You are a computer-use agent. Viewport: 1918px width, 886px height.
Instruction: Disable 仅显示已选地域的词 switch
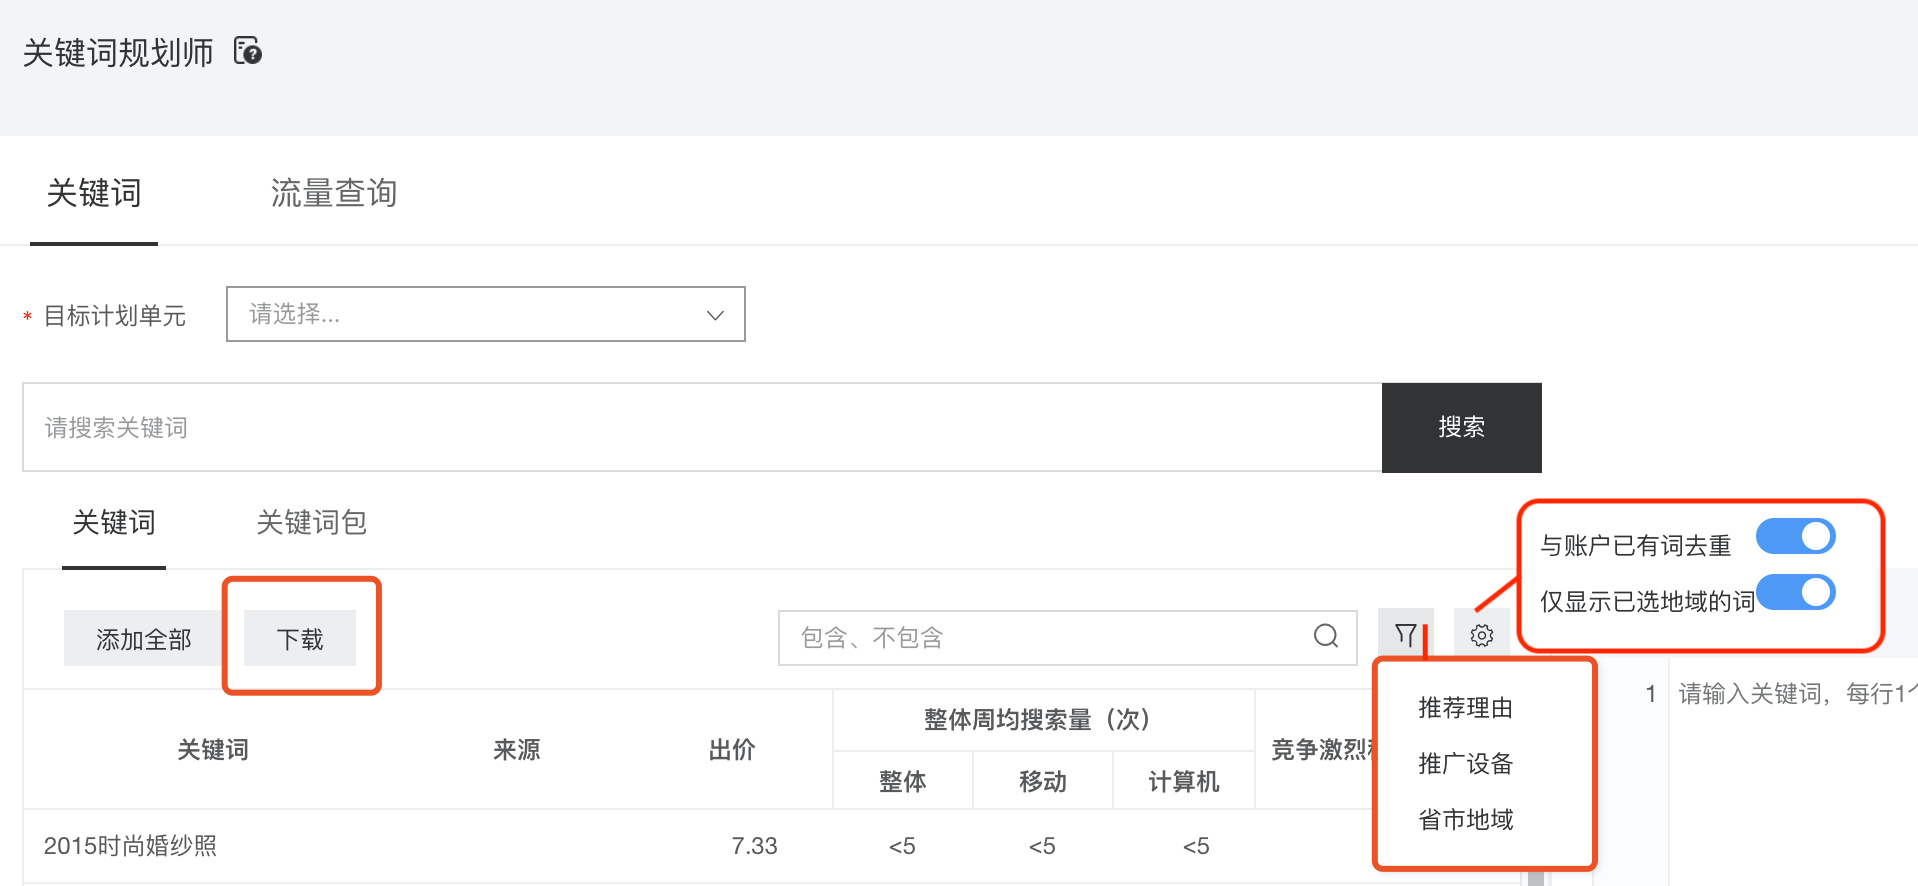click(x=1795, y=593)
